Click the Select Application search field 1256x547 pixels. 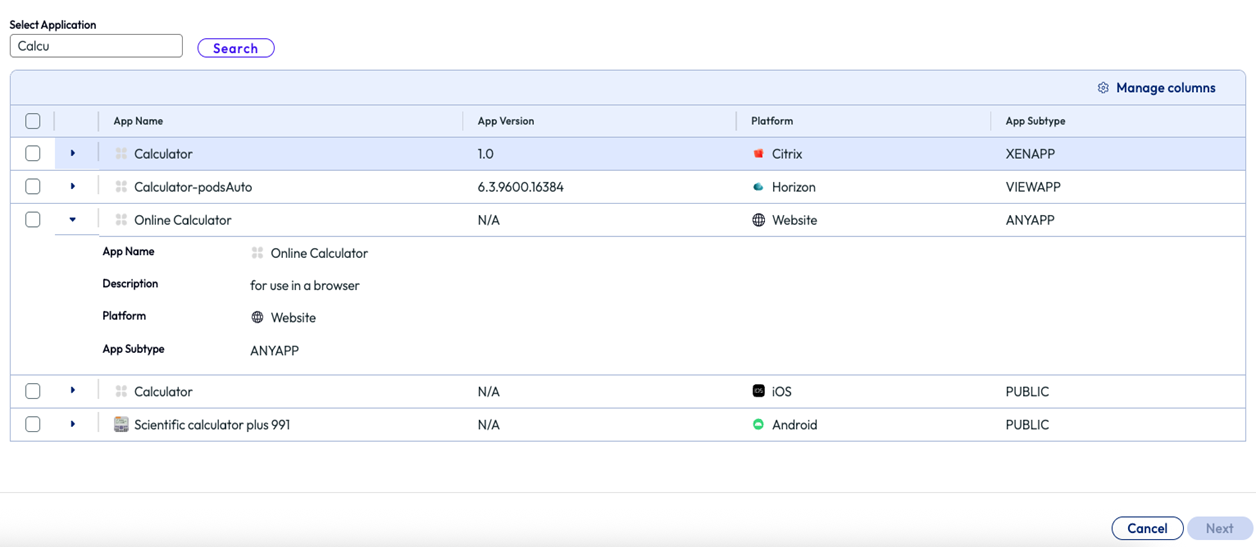tap(96, 46)
